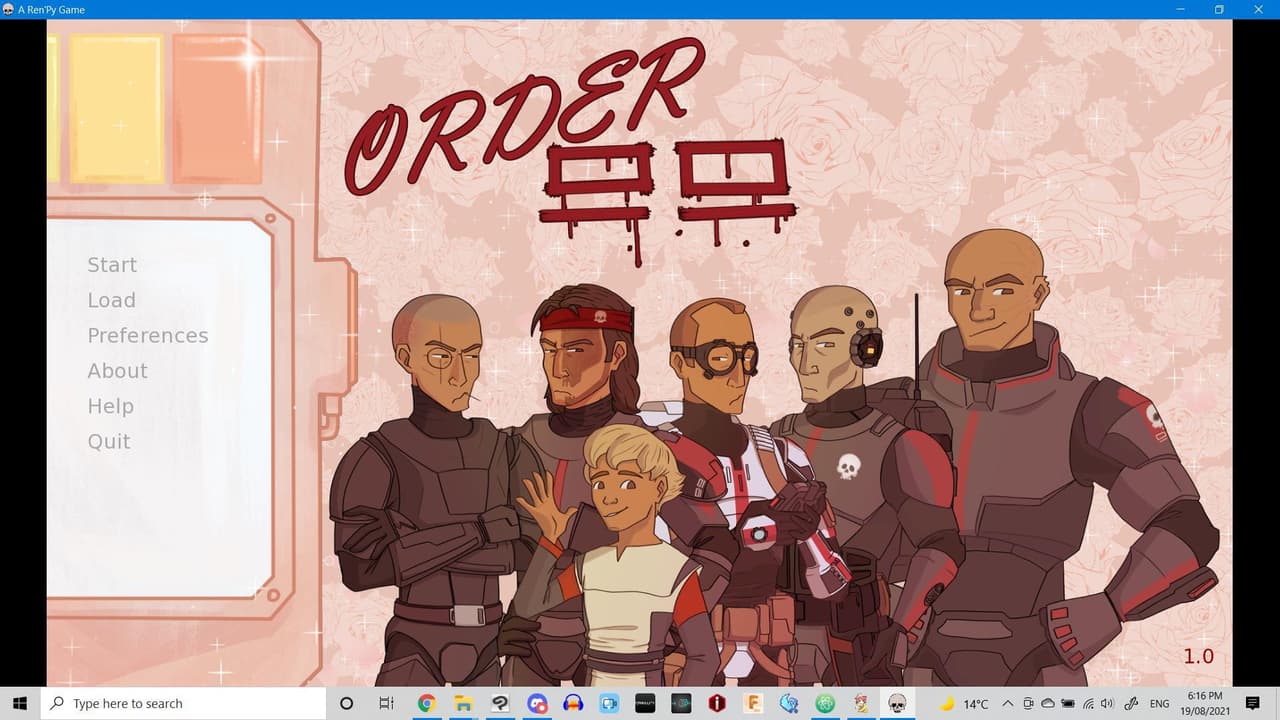Screen dimensions: 1280x720
Task: Quit the game from the main menu
Action: (109, 442)
